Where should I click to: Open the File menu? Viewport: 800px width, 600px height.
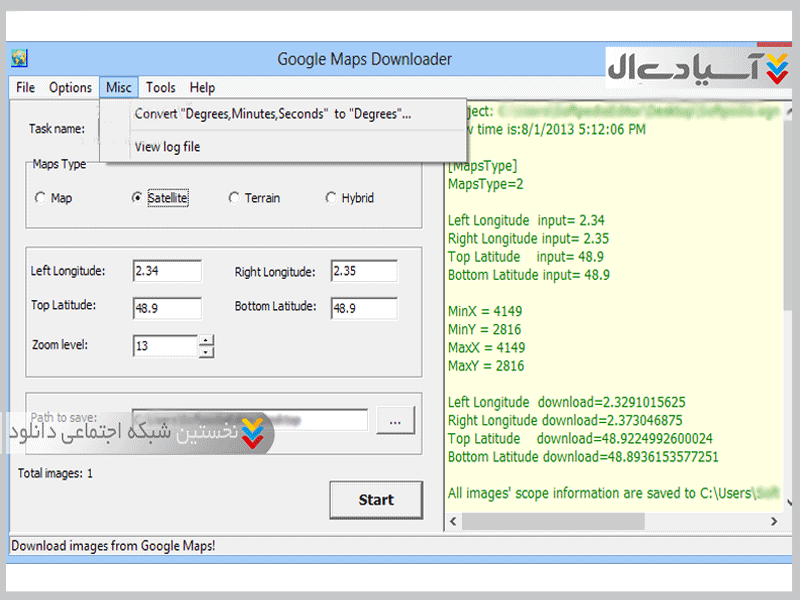[25, 88]
